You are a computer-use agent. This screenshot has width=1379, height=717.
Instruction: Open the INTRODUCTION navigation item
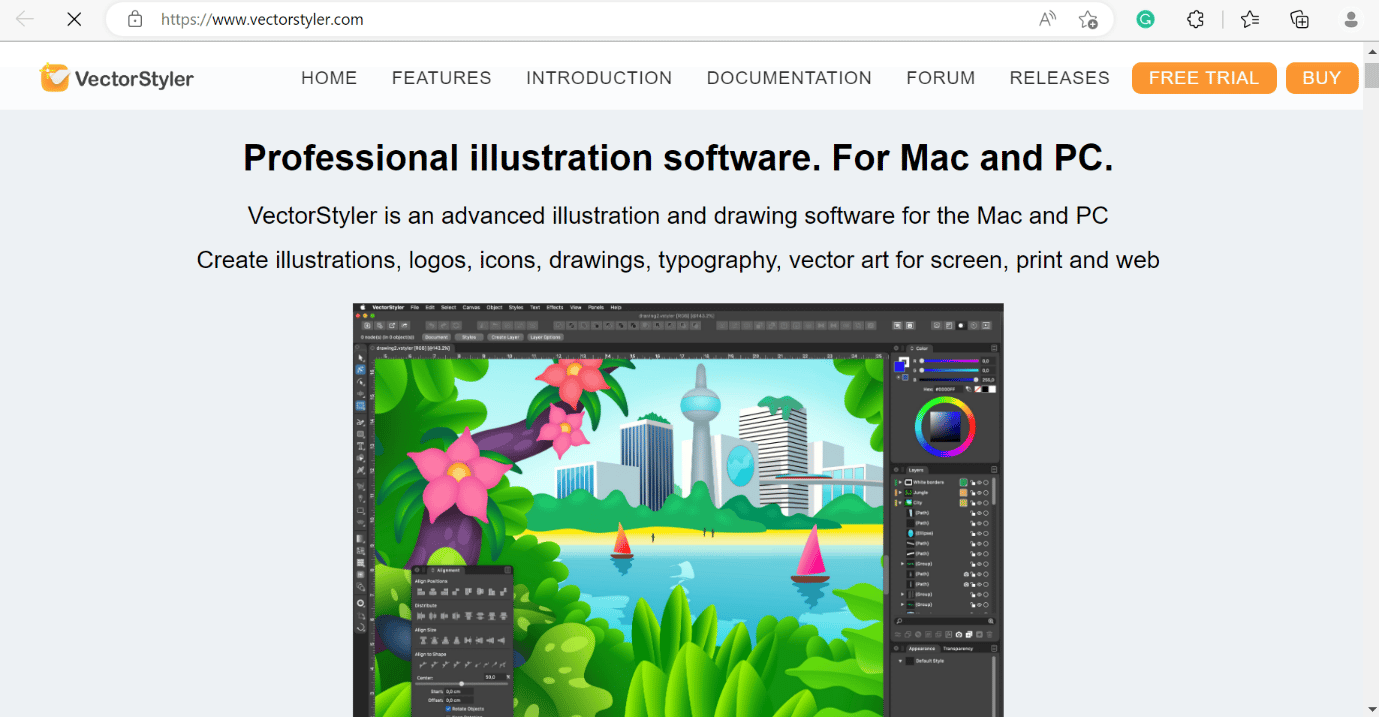(599, 78)
